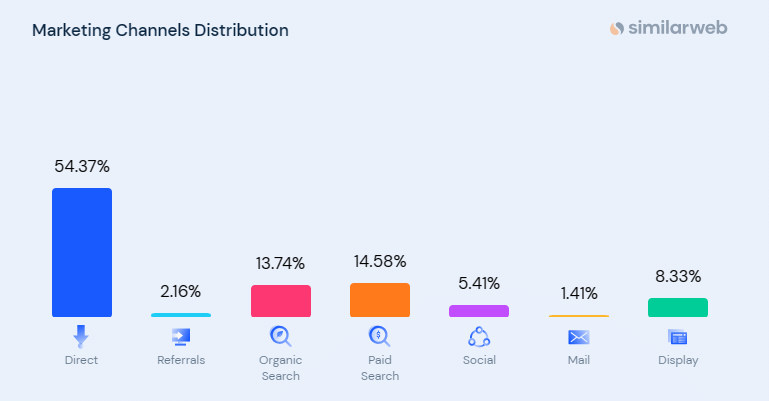769x401 pixels.
Task: Click the 14.58% Paid Search value
Action: [380, 261]
